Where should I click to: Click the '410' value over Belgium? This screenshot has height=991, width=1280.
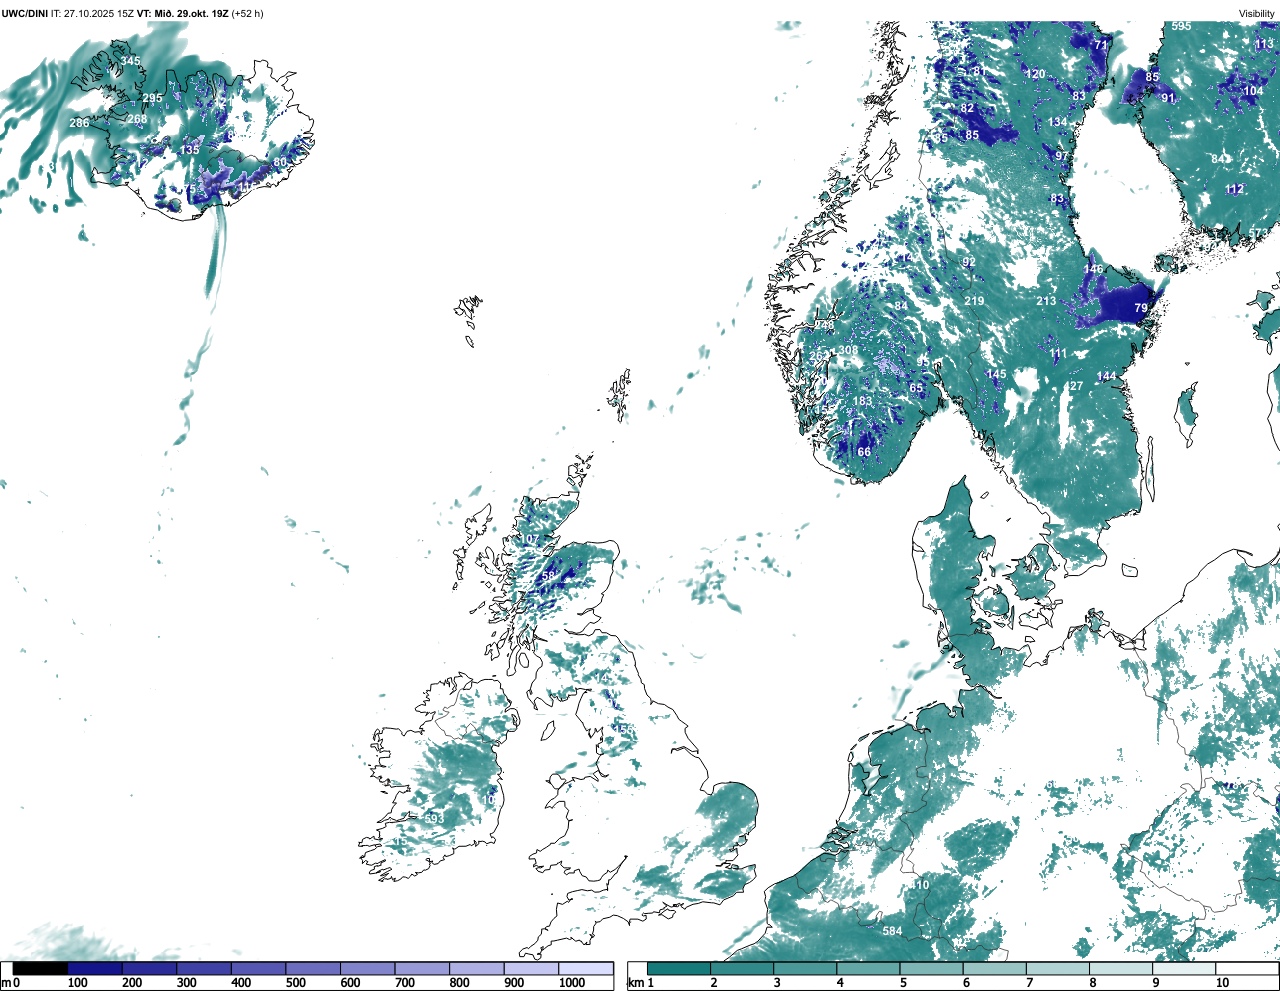919,886
